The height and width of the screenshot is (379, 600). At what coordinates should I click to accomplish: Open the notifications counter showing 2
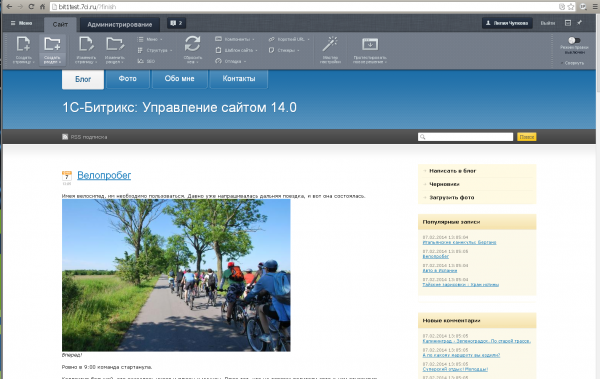(x=176, y=23)
